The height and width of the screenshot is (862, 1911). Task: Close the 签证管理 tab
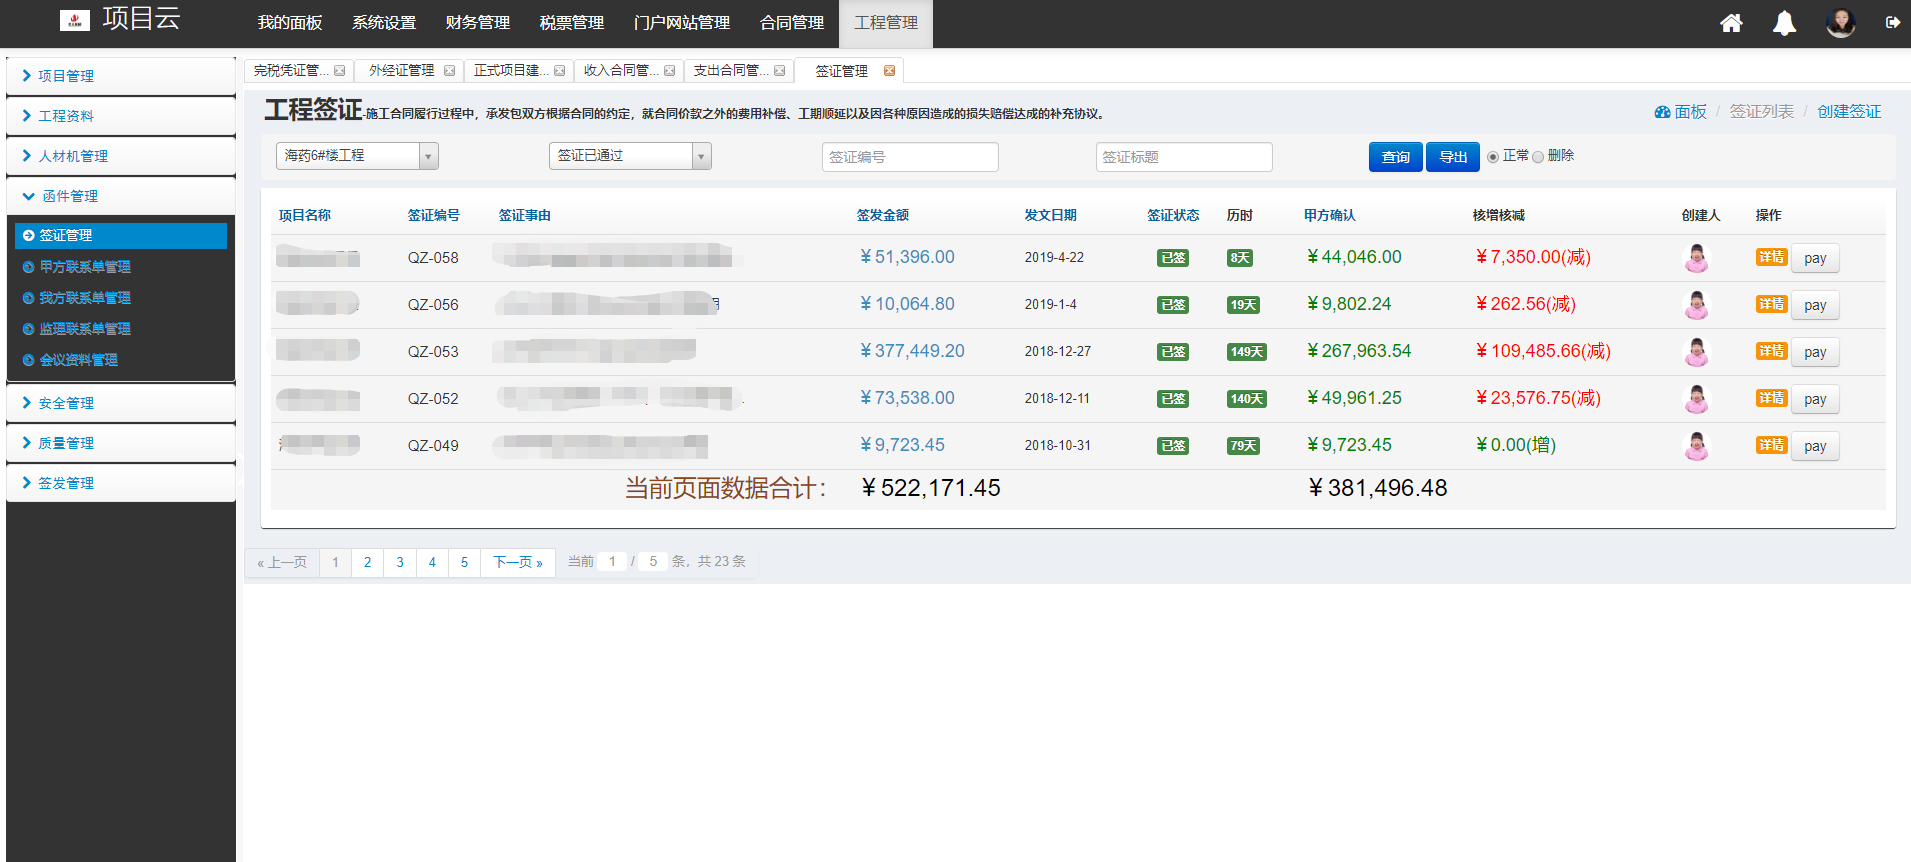click(x=889, y=71)
